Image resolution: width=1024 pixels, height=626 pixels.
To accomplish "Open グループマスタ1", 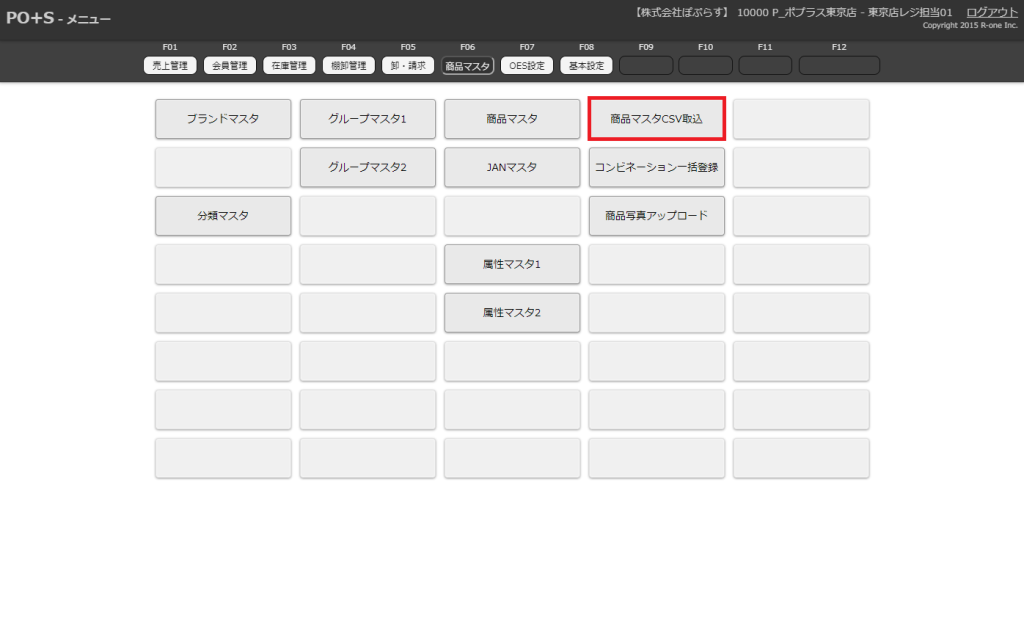I will tap(368, 119).
